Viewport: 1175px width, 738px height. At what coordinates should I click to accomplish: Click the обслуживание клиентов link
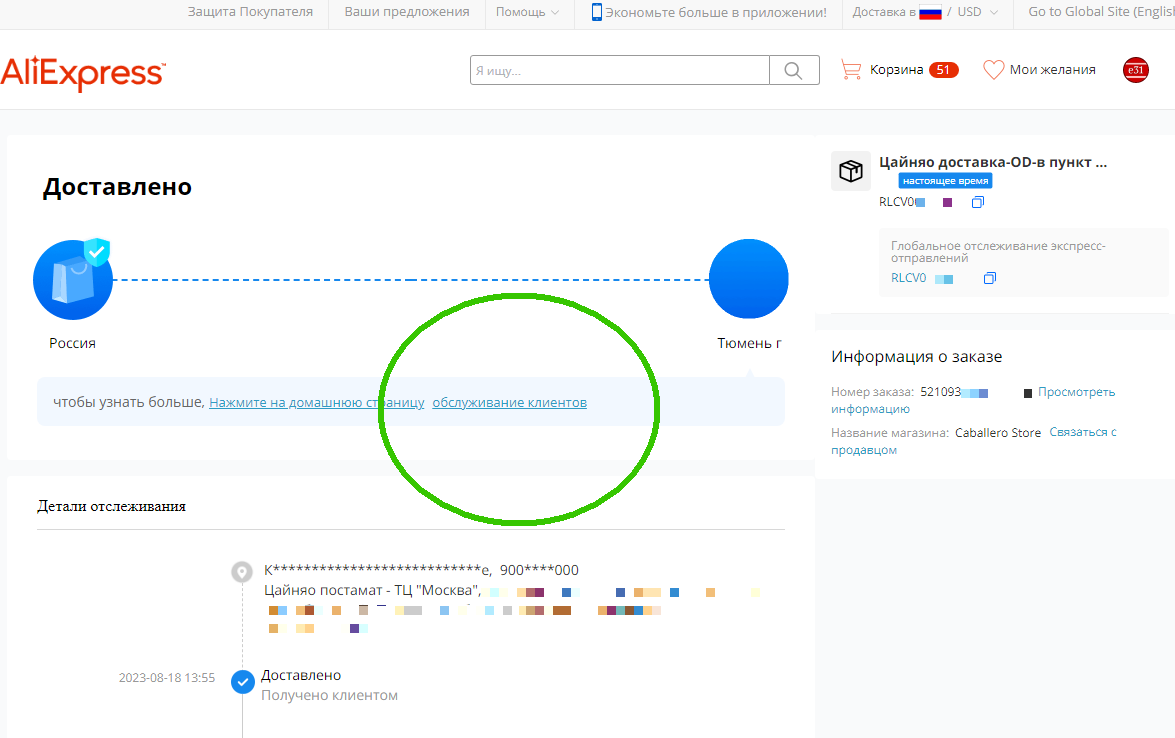[x=510, y=402]
